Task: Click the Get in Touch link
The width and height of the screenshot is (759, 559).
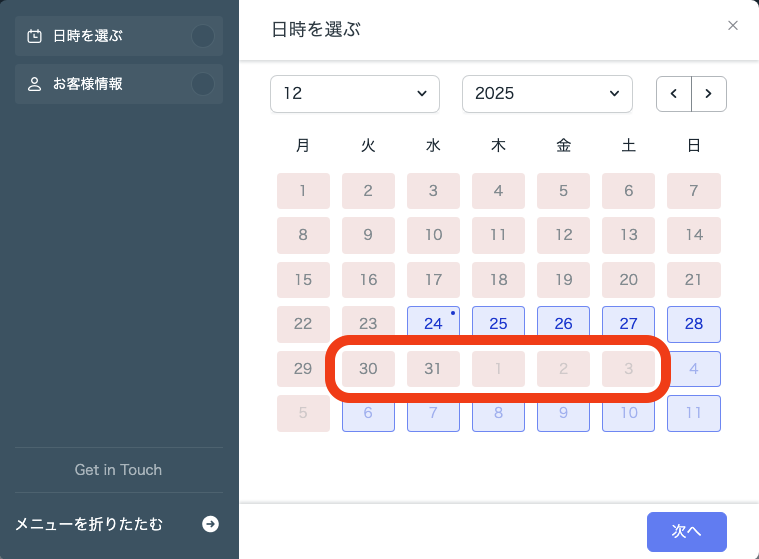Action: coord(118,470)
